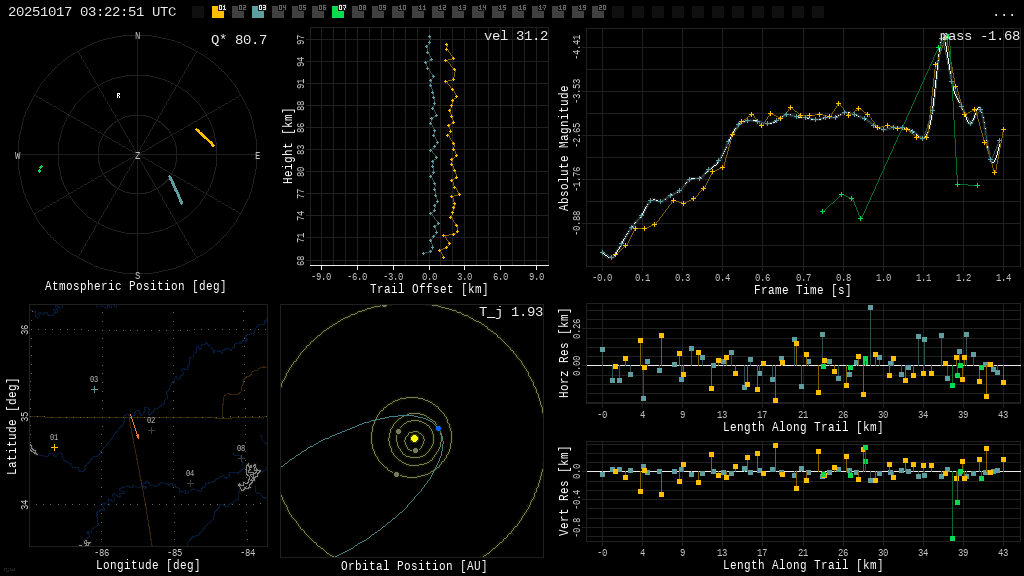Click the radiant R marker in sky plot
Image resolution: width=1024 pixels, height=576 pixels.
(118, 96)
